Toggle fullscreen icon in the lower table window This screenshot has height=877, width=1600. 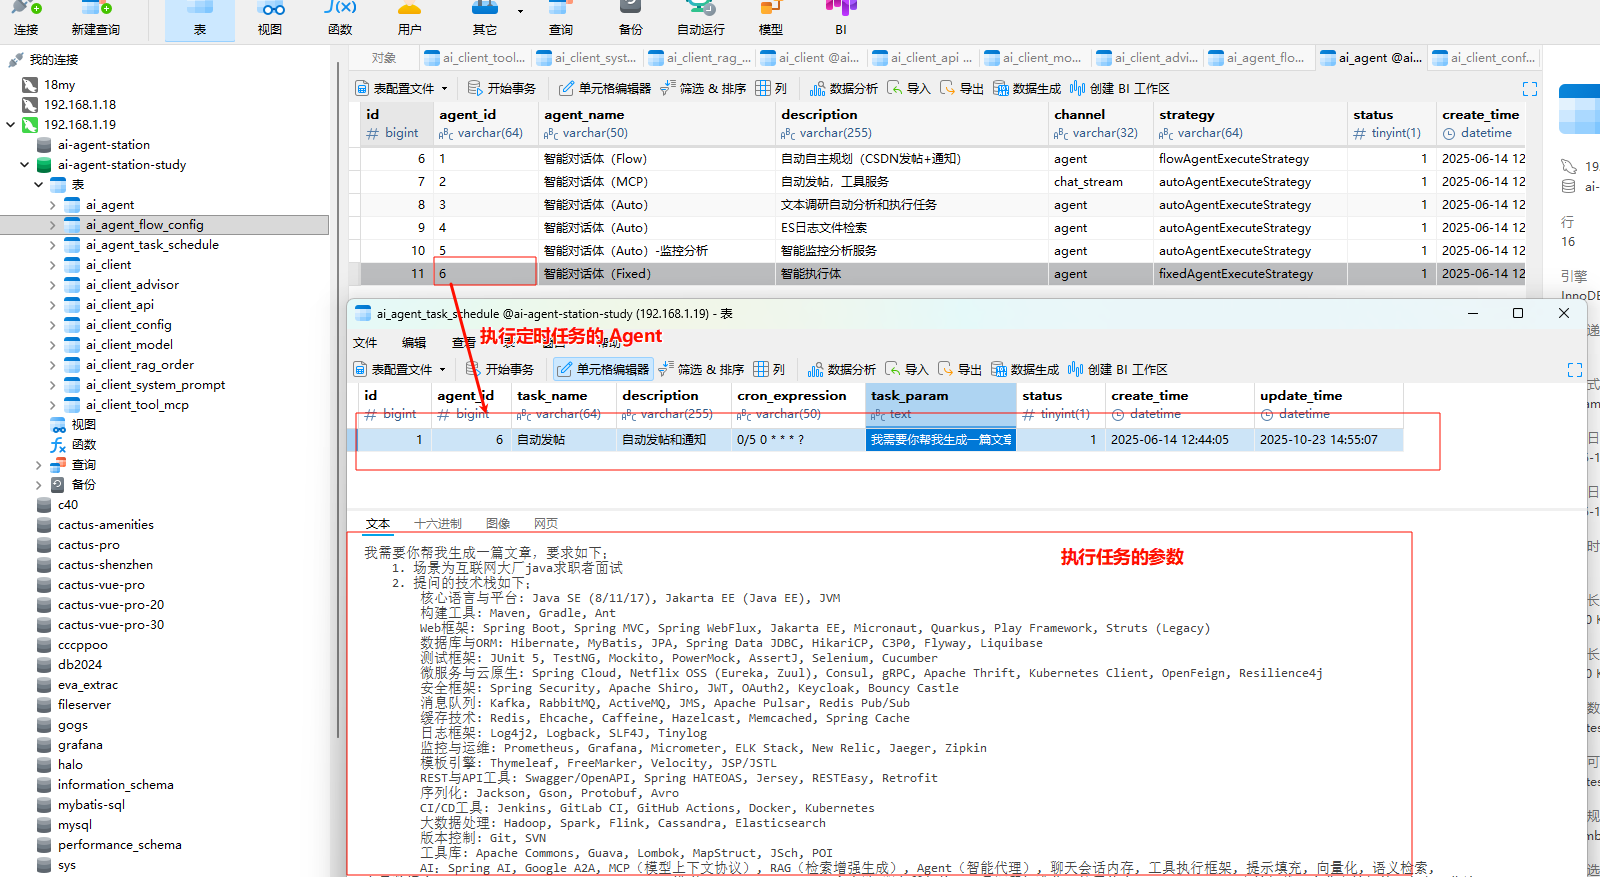pyautogui.click(x=1574, y=370)
